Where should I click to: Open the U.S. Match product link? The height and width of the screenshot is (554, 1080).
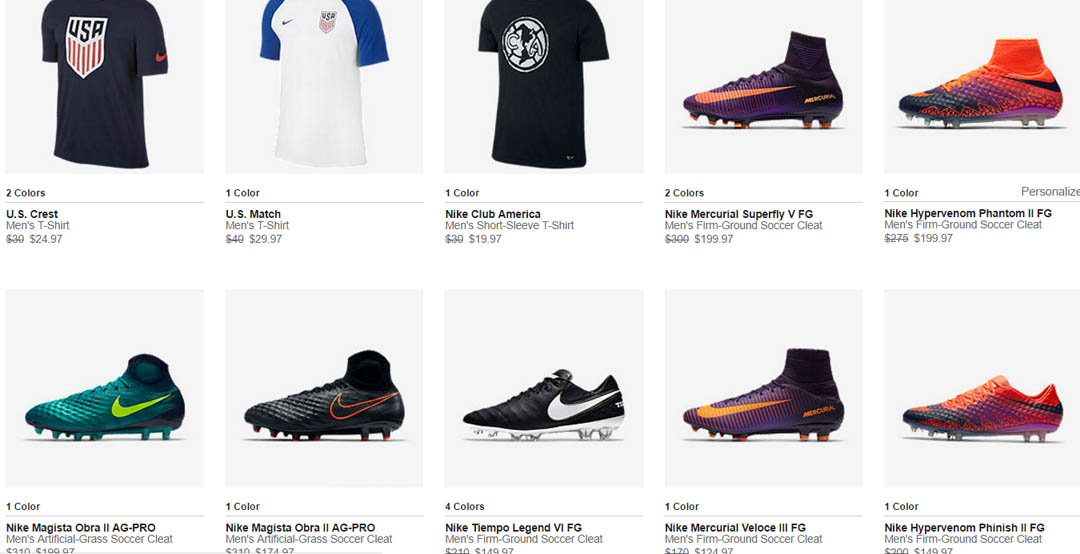[253, 214]
